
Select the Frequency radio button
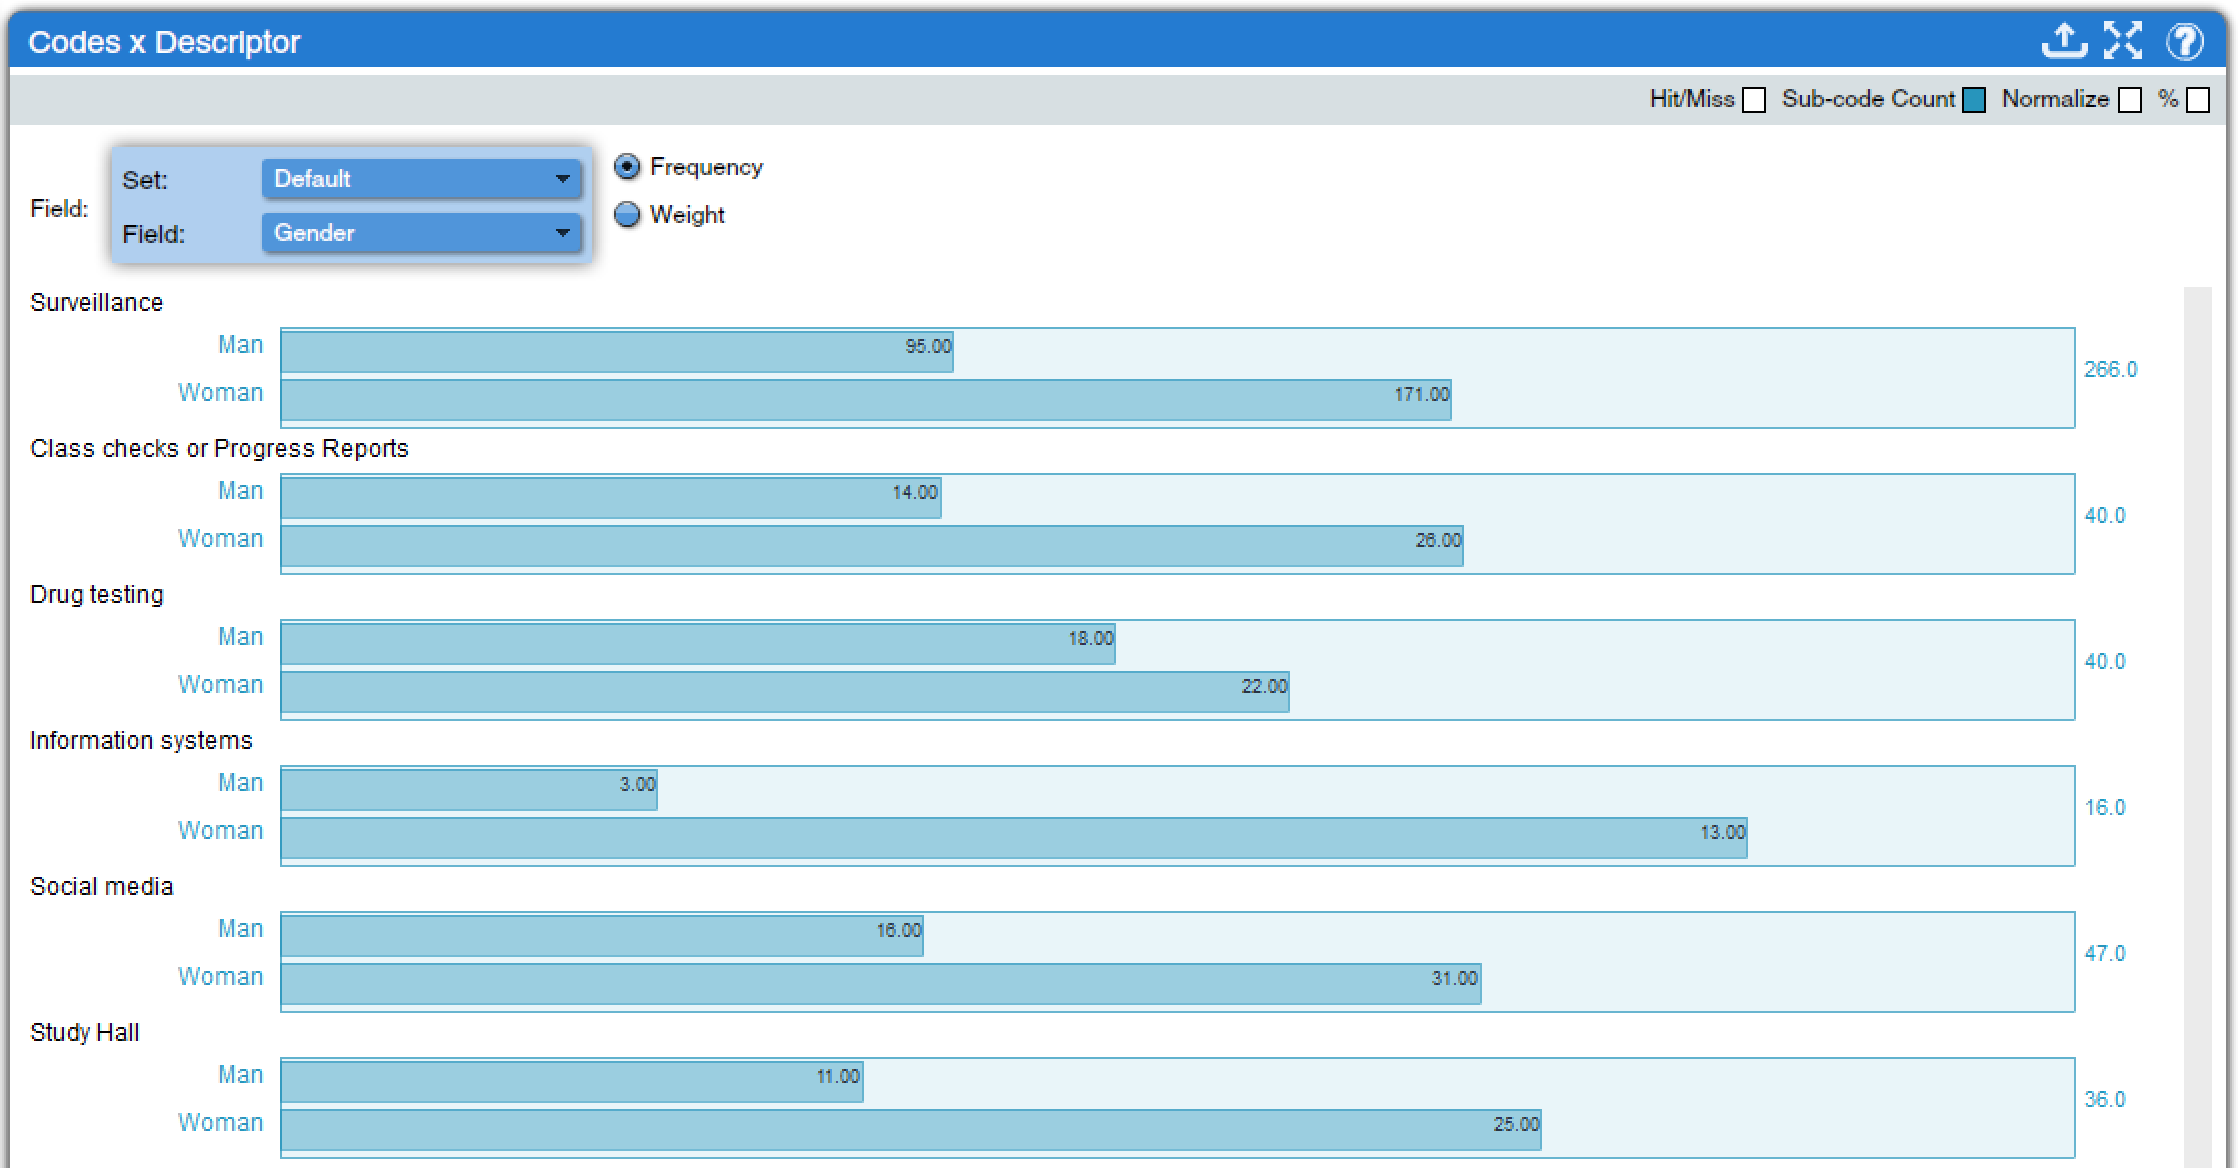point(627,167)
